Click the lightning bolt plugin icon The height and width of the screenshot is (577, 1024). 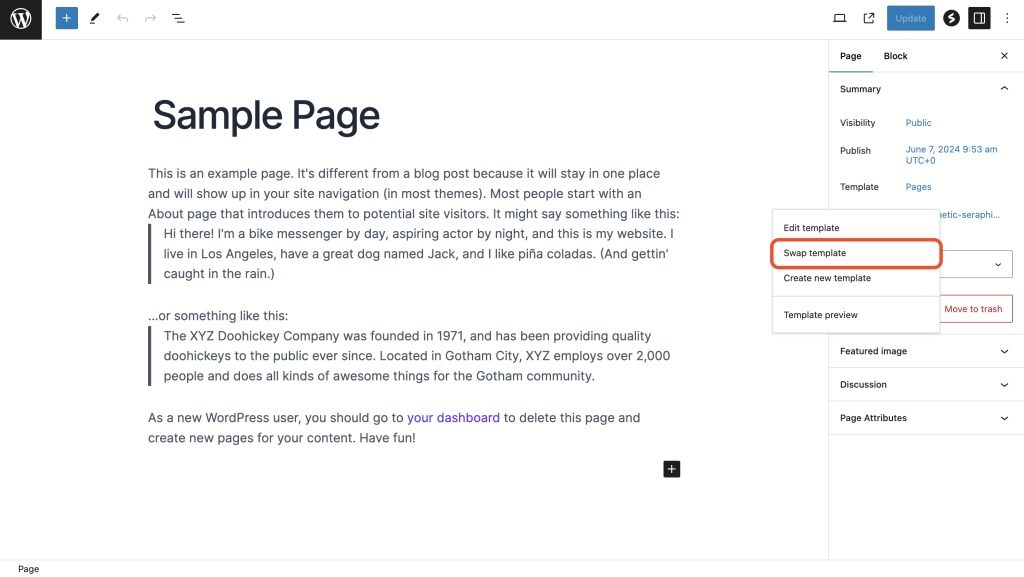tap(951, 18)
